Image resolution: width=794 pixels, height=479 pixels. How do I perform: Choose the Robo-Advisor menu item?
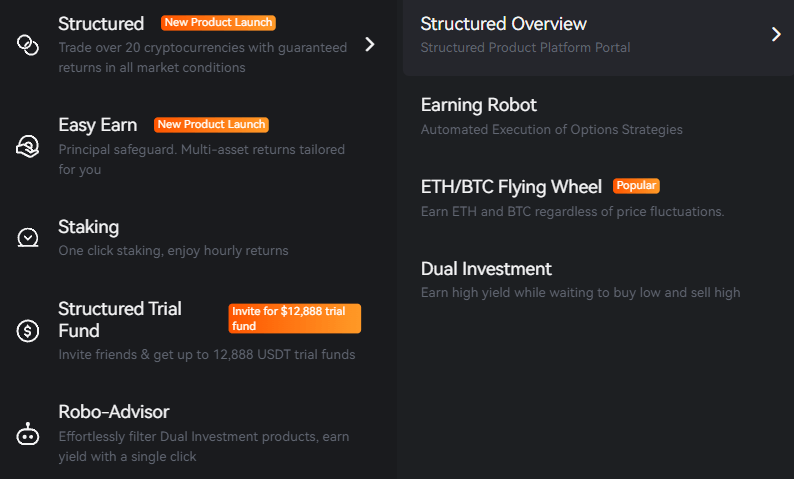pyautogui.click(x=114, y=412)
